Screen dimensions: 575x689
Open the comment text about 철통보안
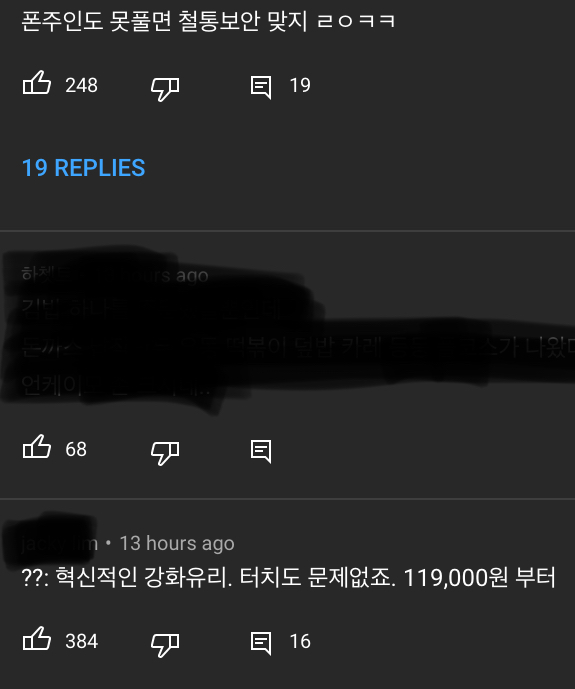(x=208, y=21)
